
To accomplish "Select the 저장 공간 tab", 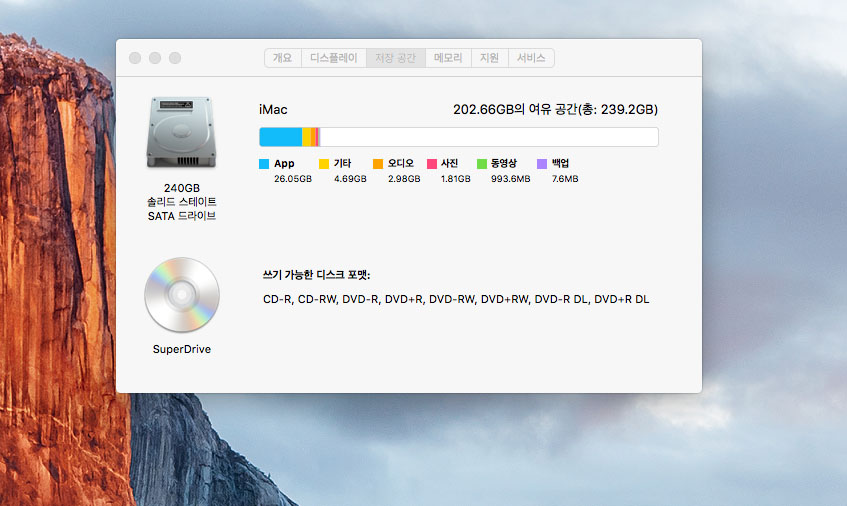I will click(x=396, y=58).
